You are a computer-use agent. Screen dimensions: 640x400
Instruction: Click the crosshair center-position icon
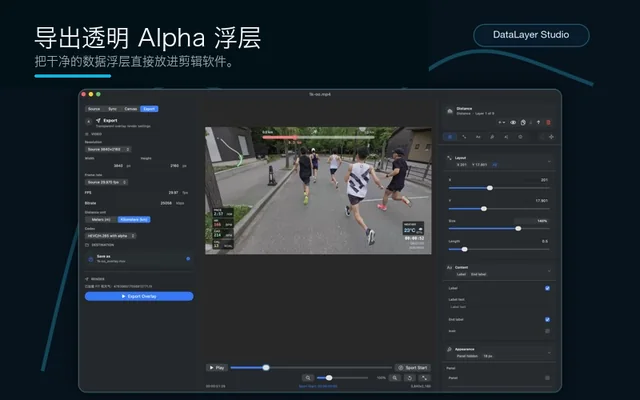point(551,137)
